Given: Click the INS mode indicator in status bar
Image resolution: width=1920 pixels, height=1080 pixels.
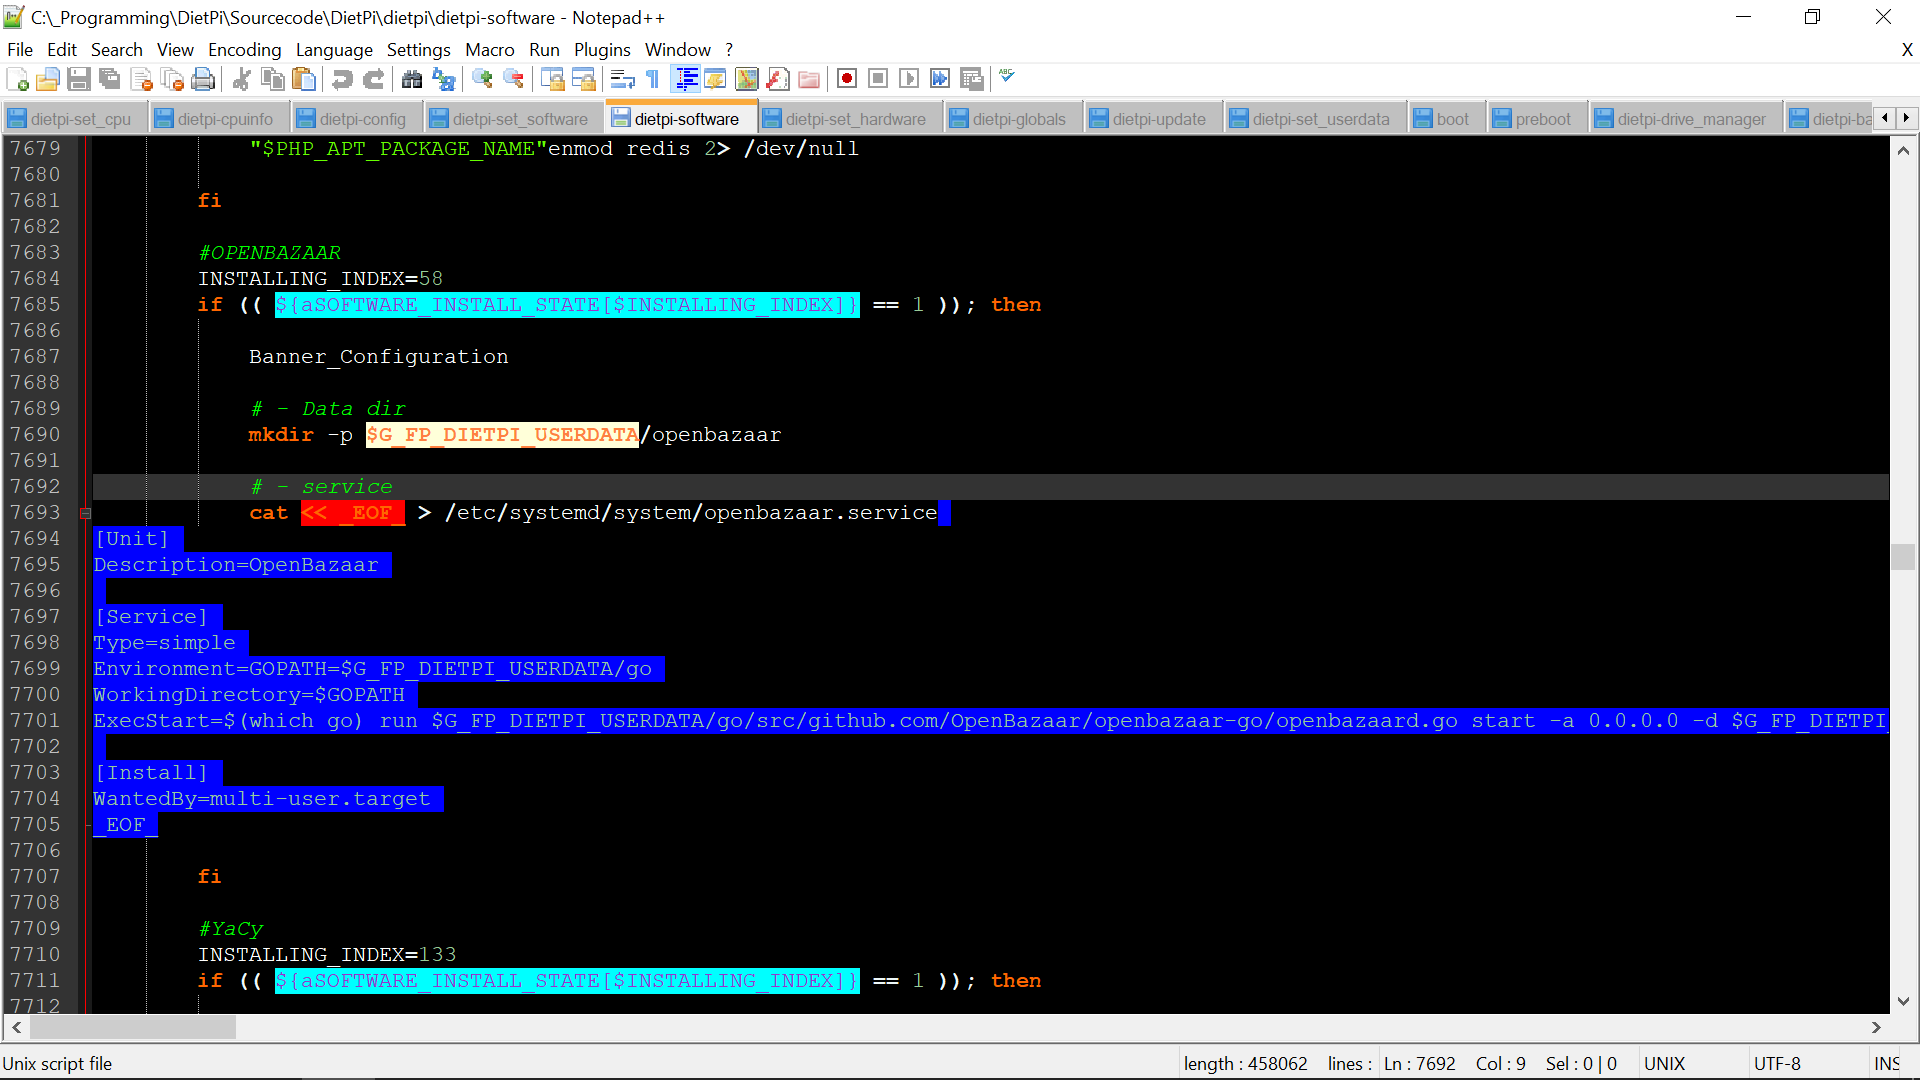Looking at the screenshot, I should coord(1886,1064).
